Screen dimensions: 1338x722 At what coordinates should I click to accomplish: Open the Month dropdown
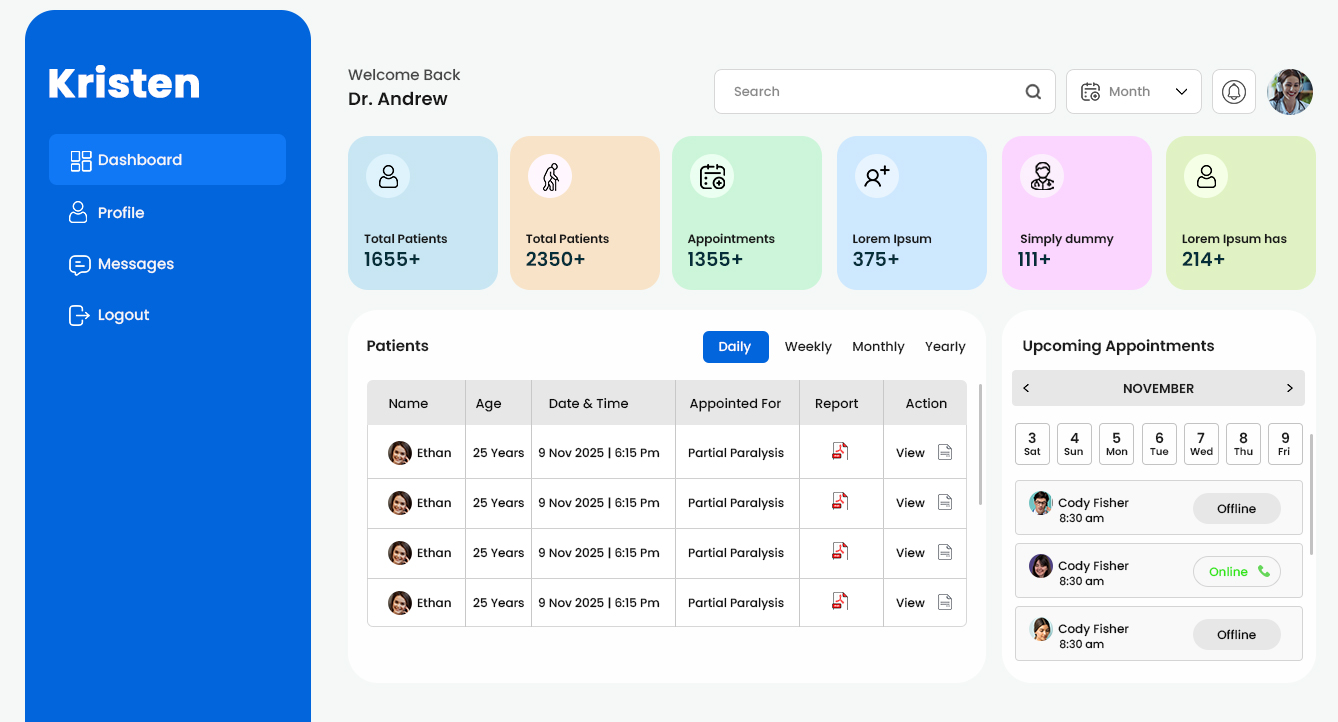[x=1133, y=92]
